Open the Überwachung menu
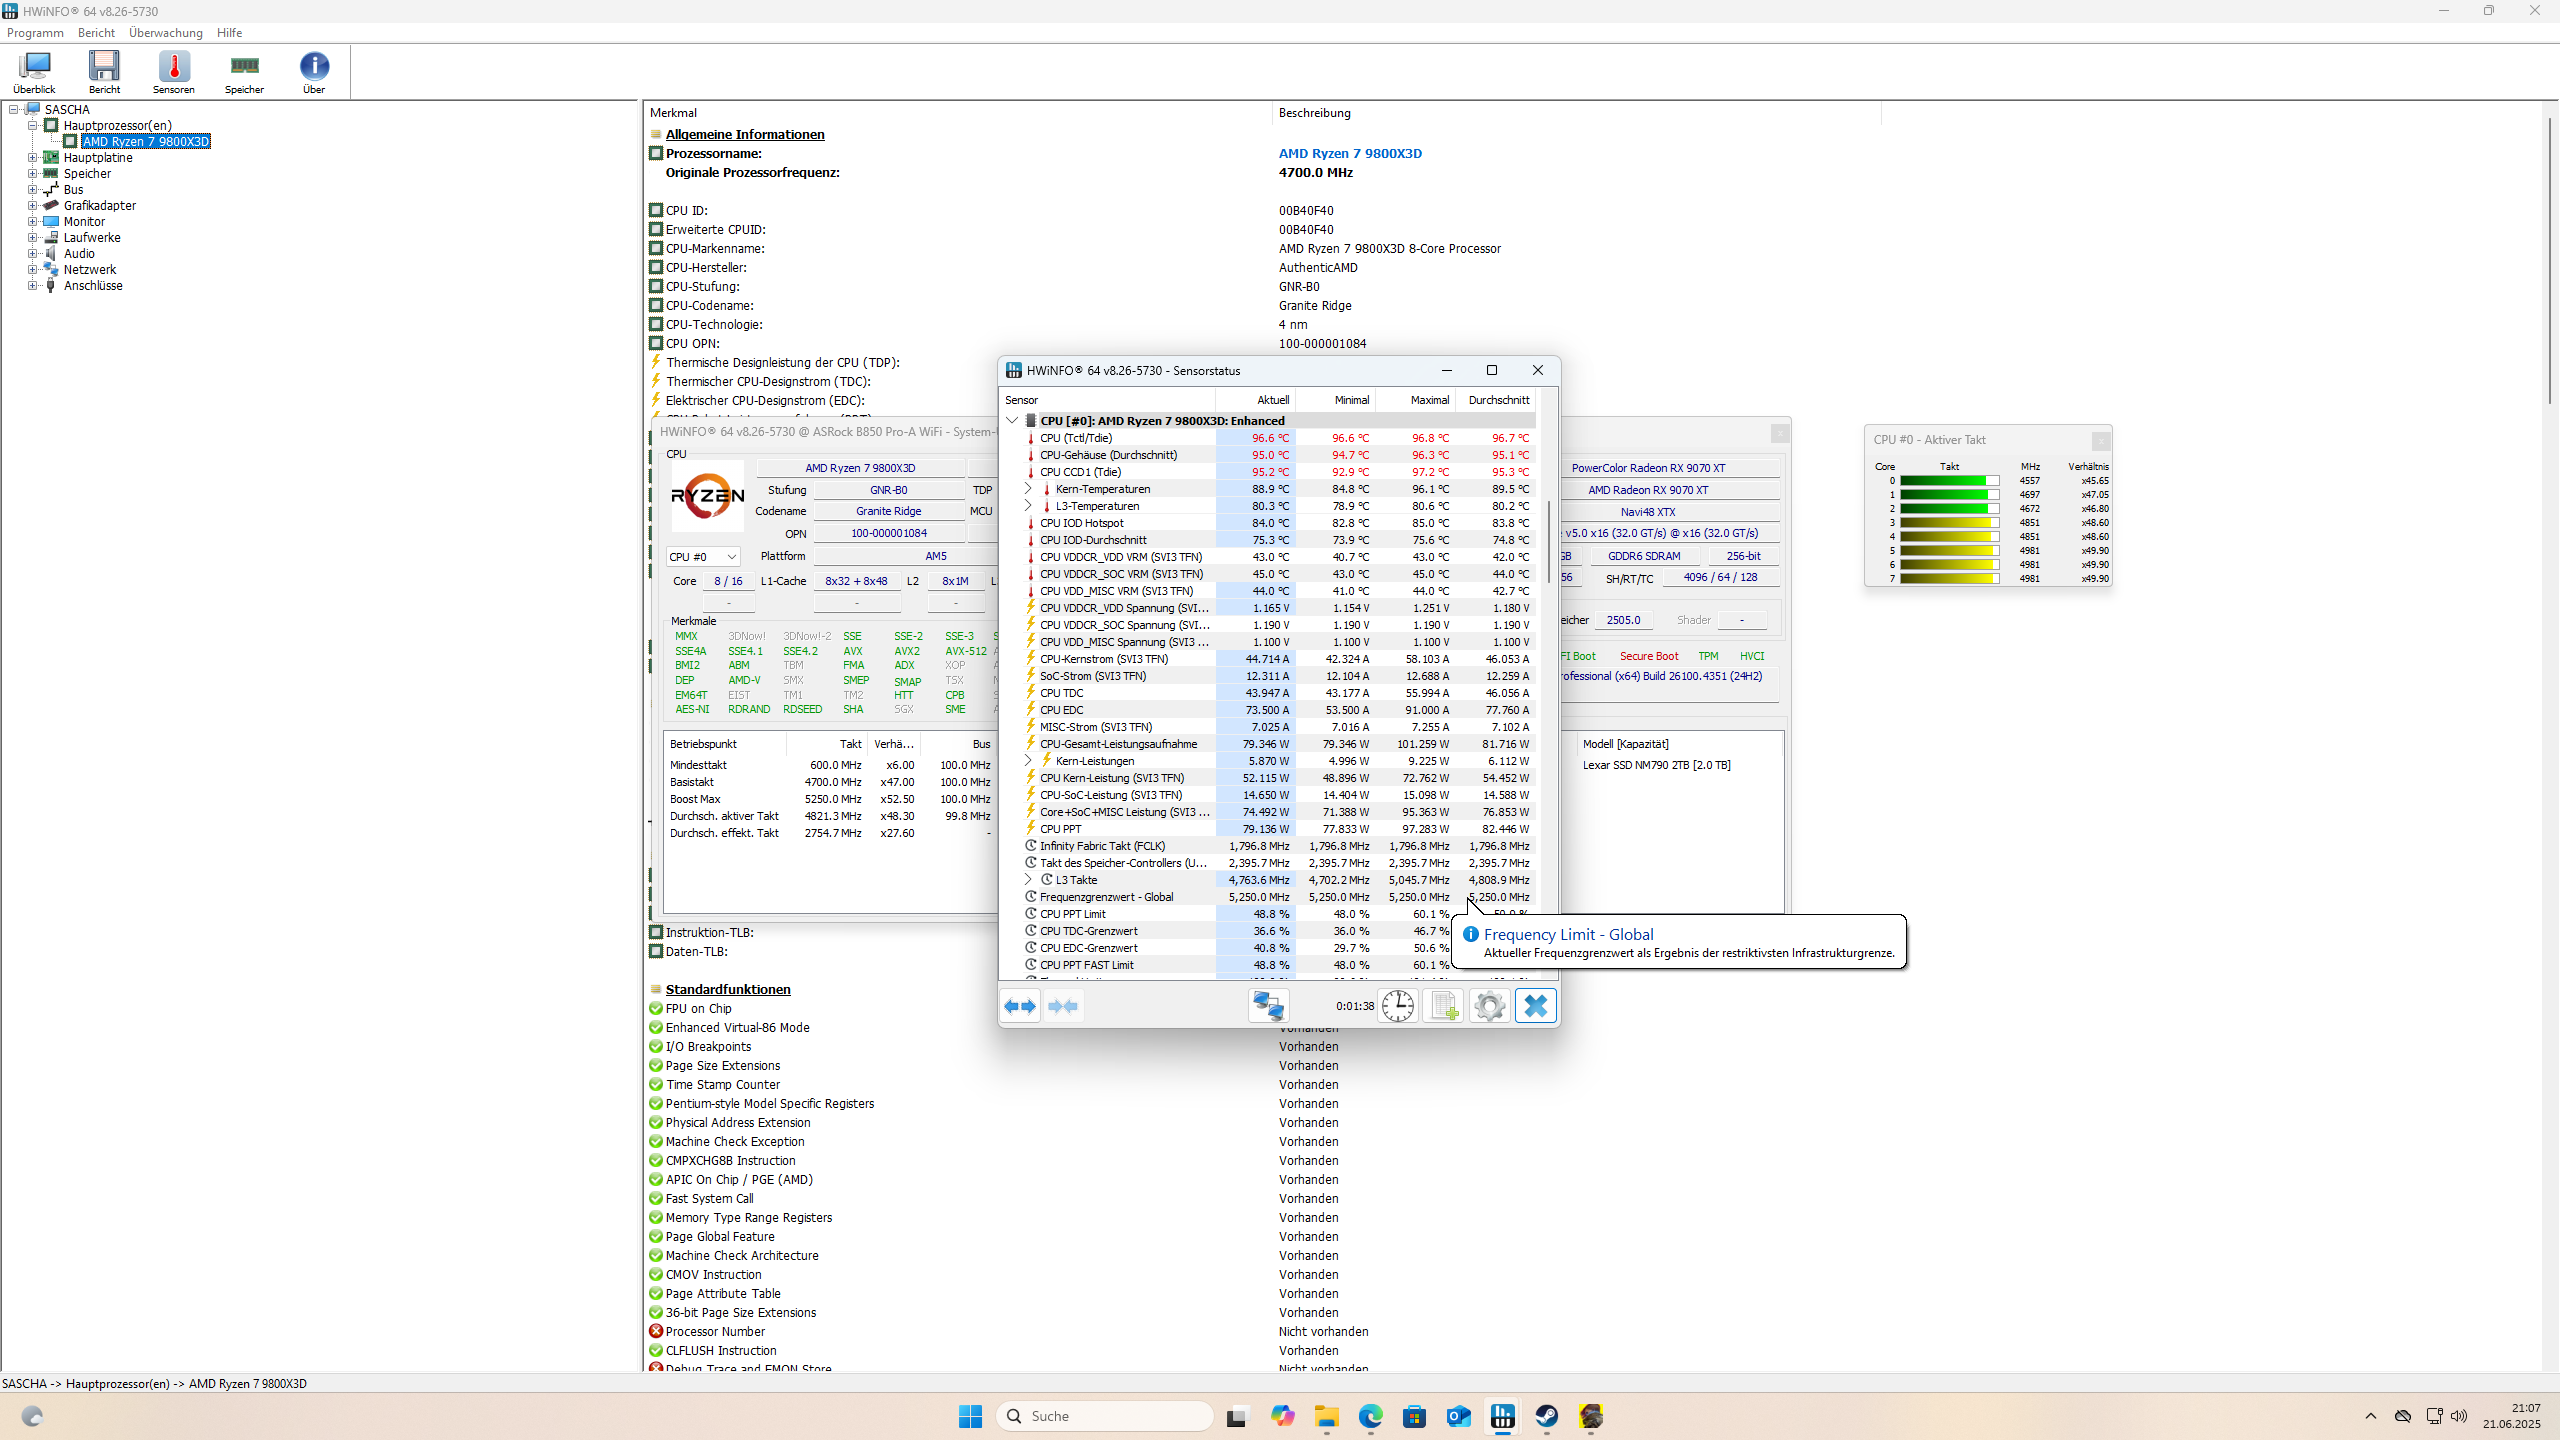Viewport: 2560px width, 1440px height. pyautogui.click(x=165, y=33)
